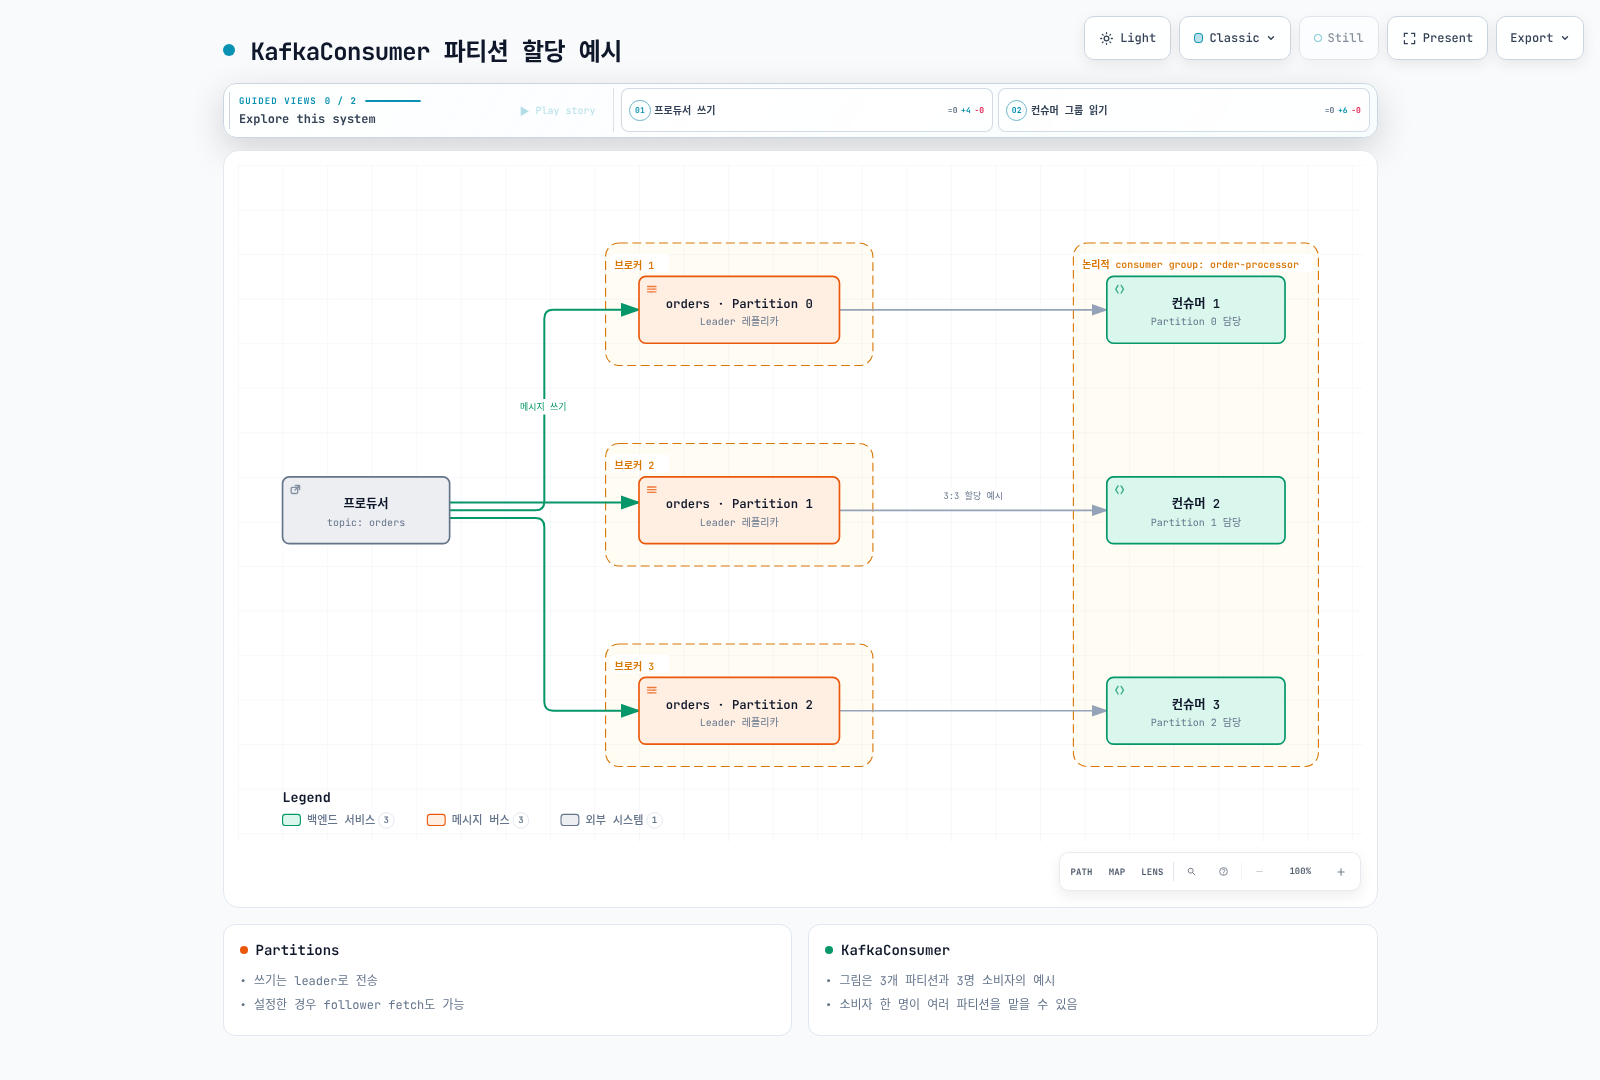
Task: Click the bus icon on Partition 1 node
Action: [652, 489]
